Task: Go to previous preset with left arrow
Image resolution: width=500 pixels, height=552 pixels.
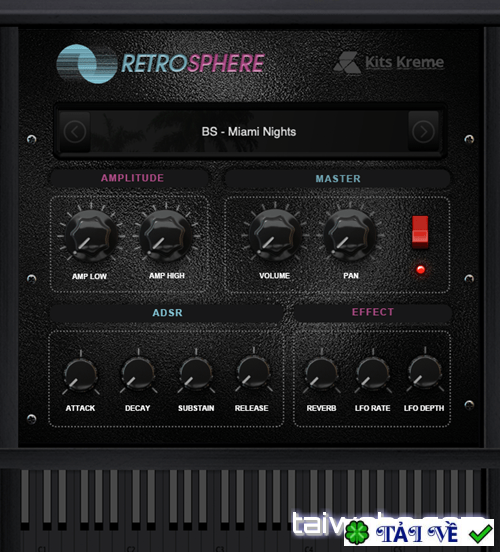Action: pyautogui.click(x=75, y=132)
